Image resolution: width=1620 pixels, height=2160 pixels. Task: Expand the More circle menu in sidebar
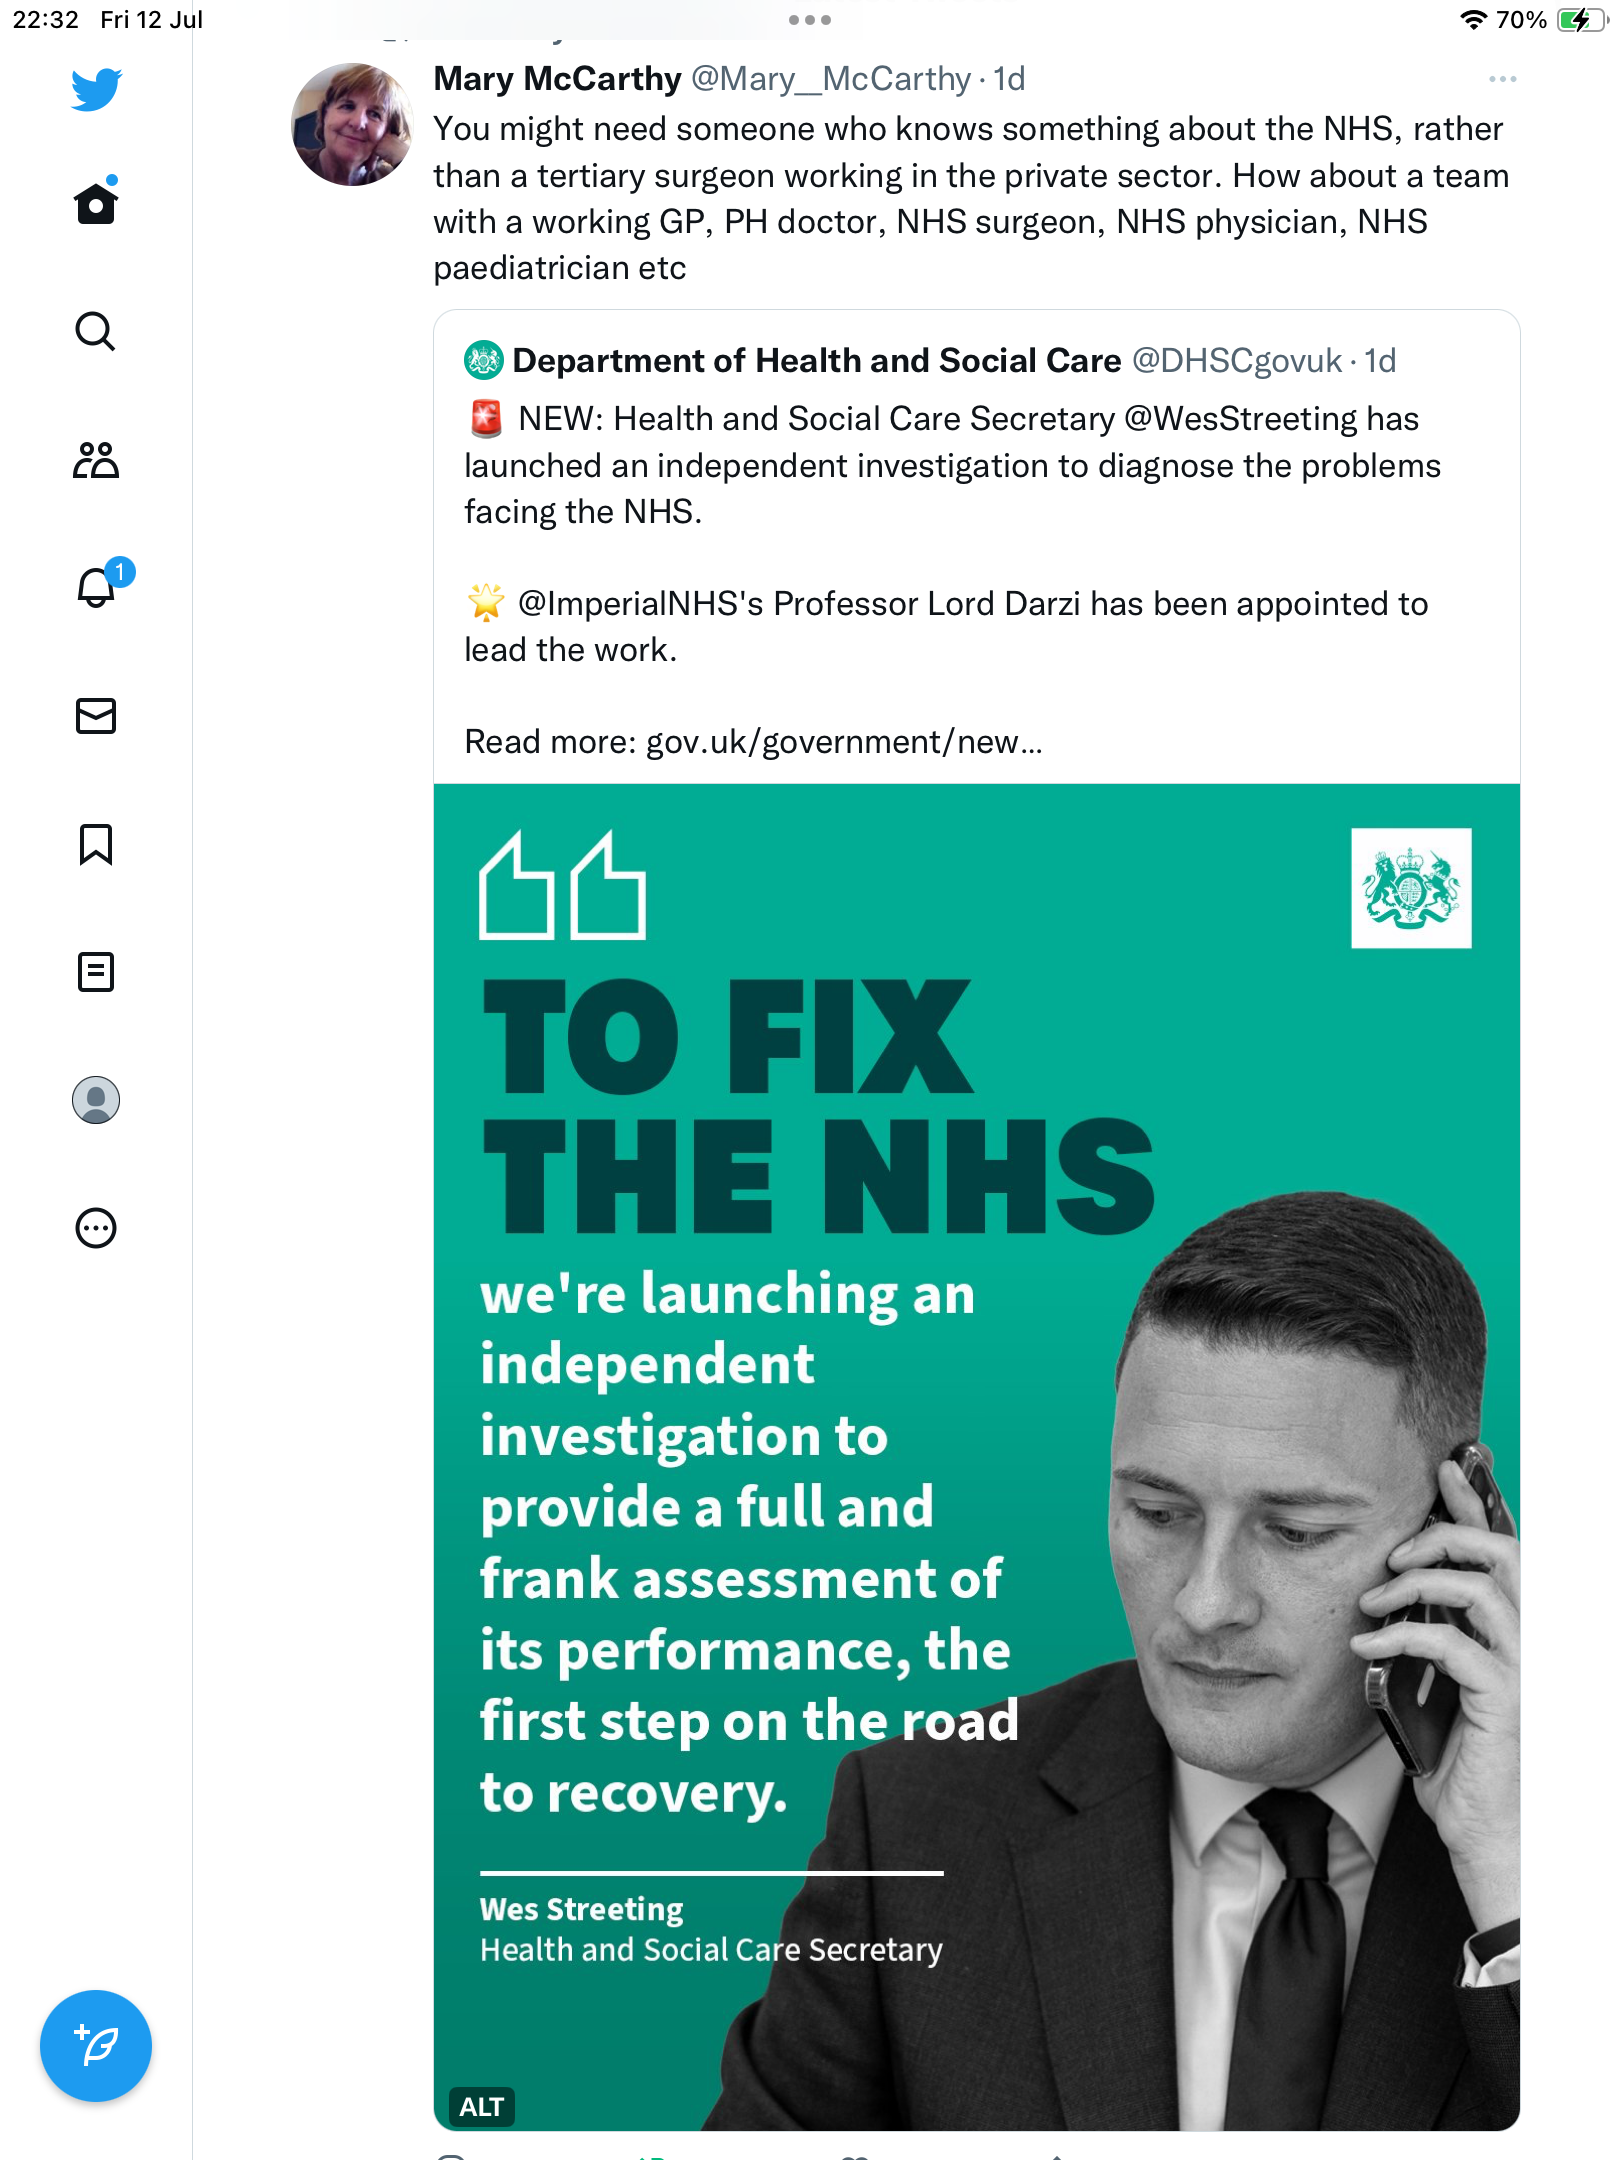(x=96, y=1228)
